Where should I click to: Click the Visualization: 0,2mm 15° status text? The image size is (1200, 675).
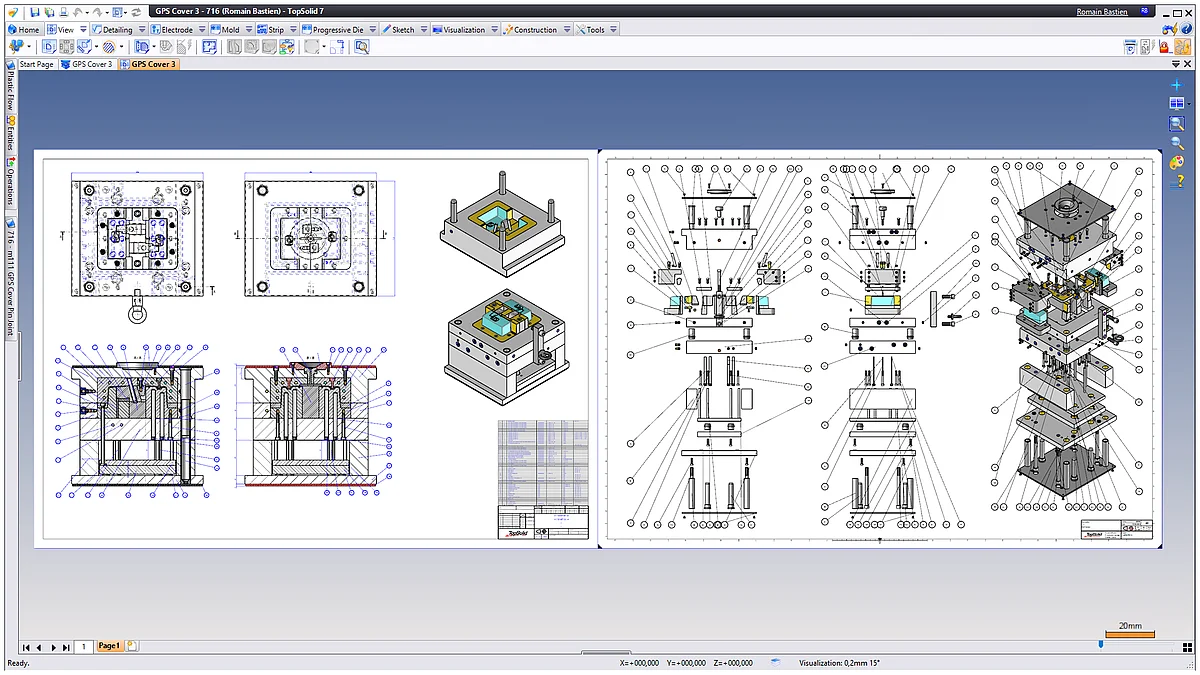coord(840,663)
